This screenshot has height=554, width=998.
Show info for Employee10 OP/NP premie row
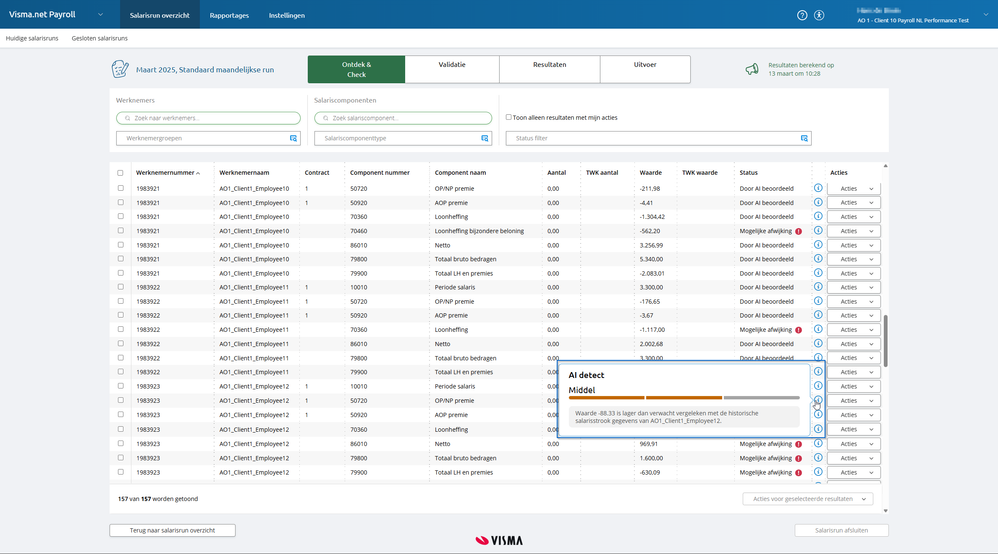tap(818, 188)
